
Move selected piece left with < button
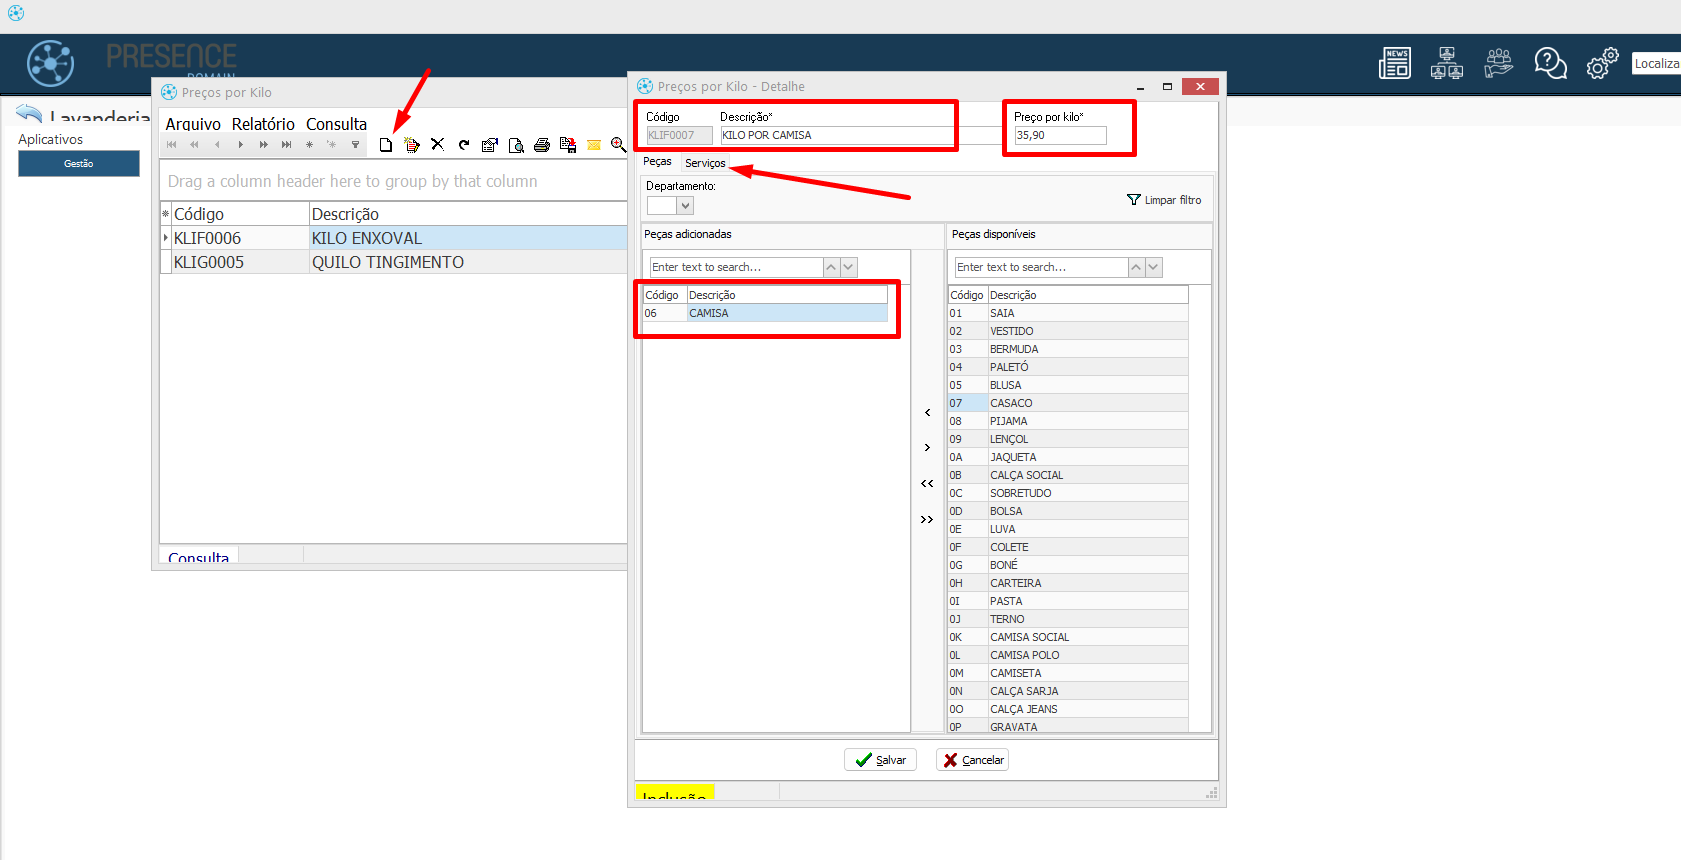(927, 412)
